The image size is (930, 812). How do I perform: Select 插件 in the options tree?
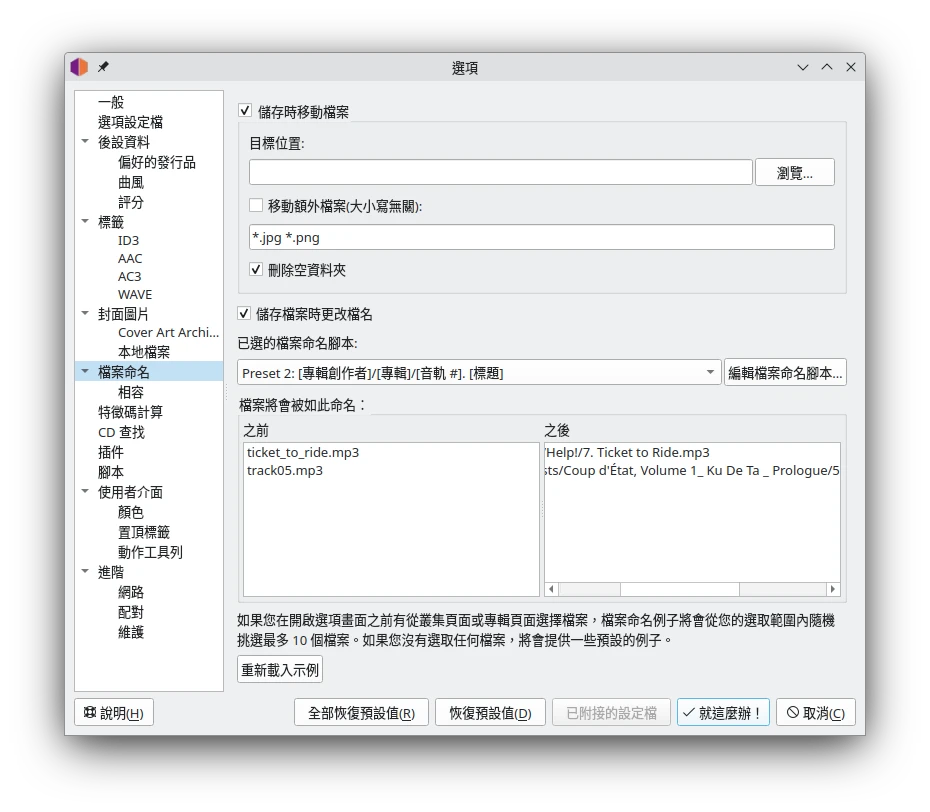111,452
